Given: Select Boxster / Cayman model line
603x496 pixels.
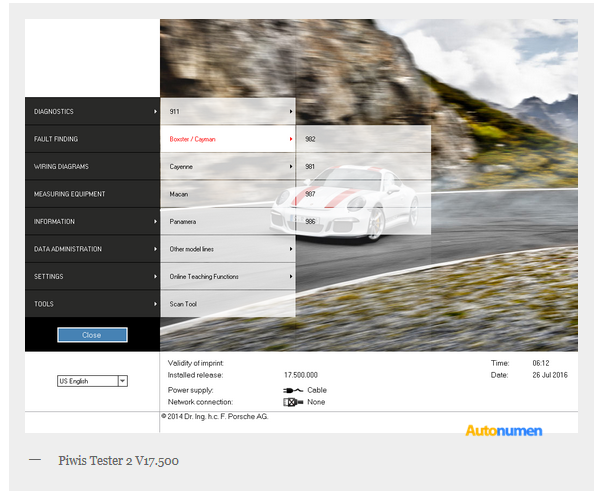Looking at the screenshot, I should [228, 139].
